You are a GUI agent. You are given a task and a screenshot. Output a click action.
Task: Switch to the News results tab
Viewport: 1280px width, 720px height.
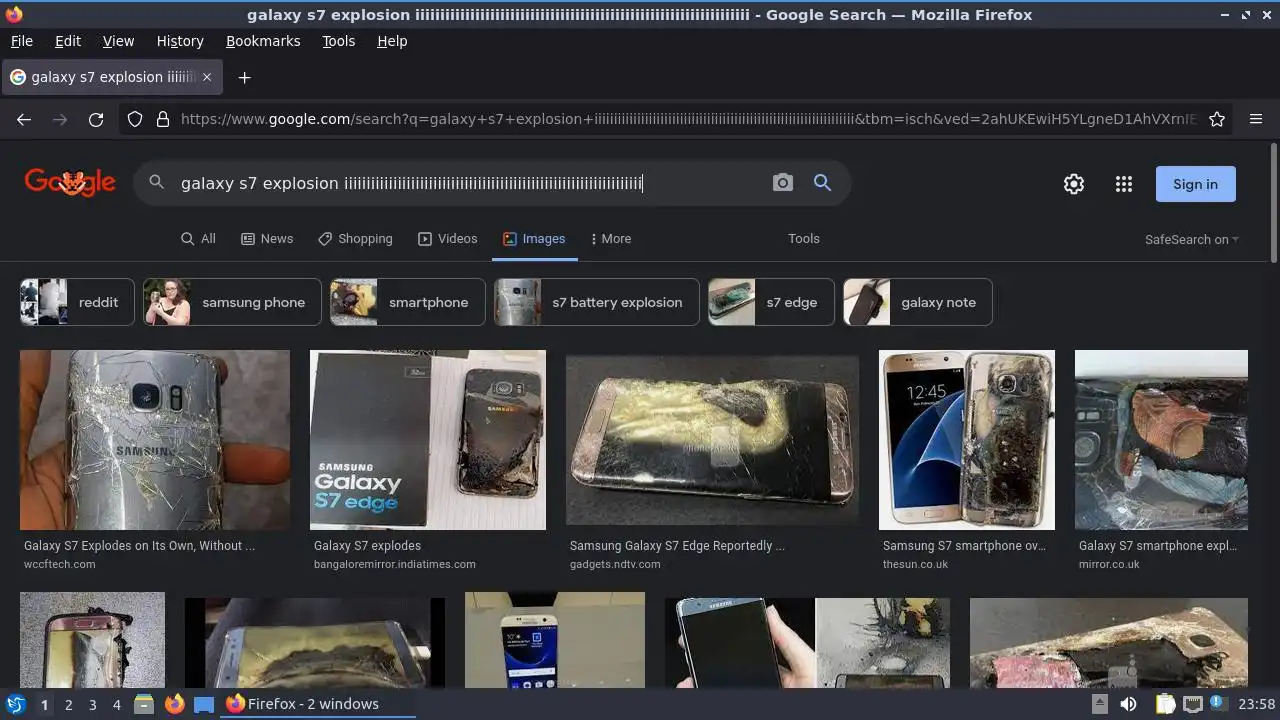[267, 239]
